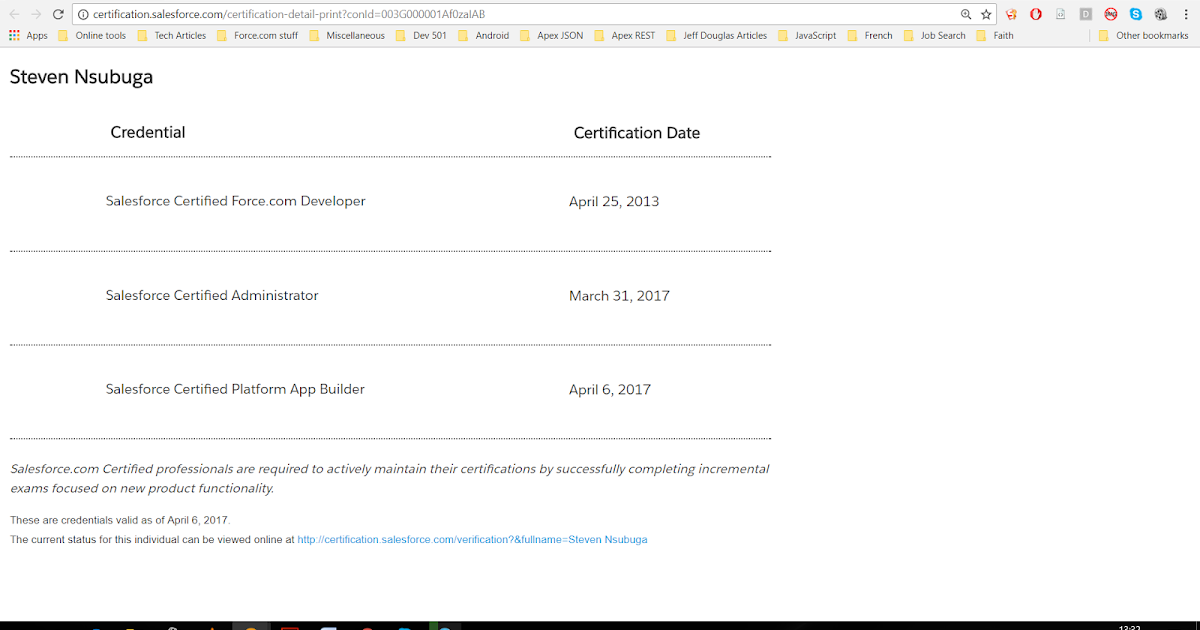The height and width of the screenshot is (630, 1200).
Task: Click the gray D extension icon
Action: pos(1086,14)
